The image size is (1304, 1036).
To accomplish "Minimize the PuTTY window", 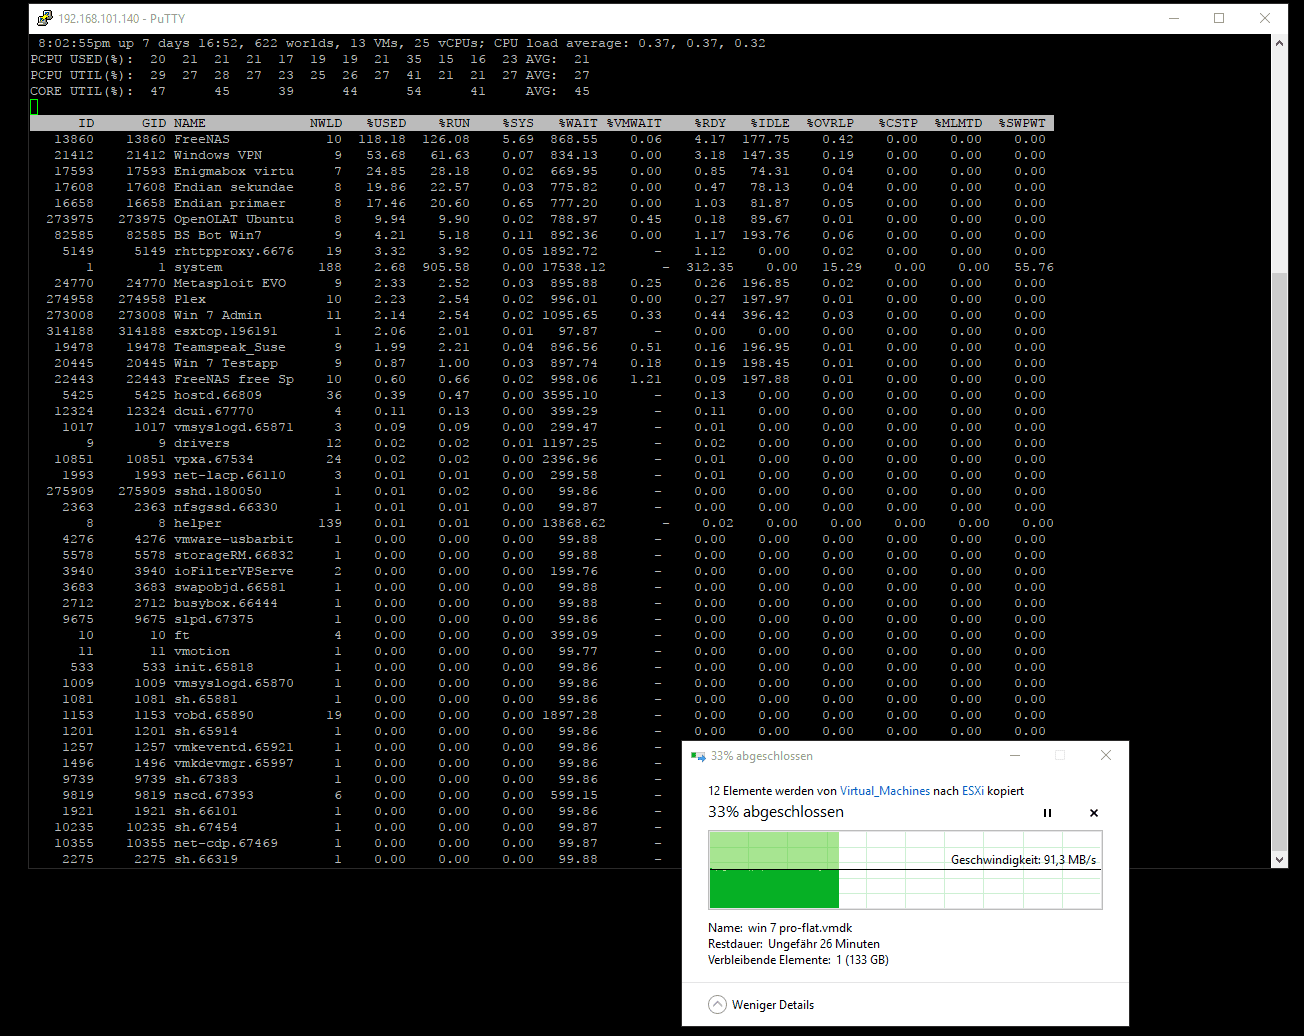I will pos(1173,18).
